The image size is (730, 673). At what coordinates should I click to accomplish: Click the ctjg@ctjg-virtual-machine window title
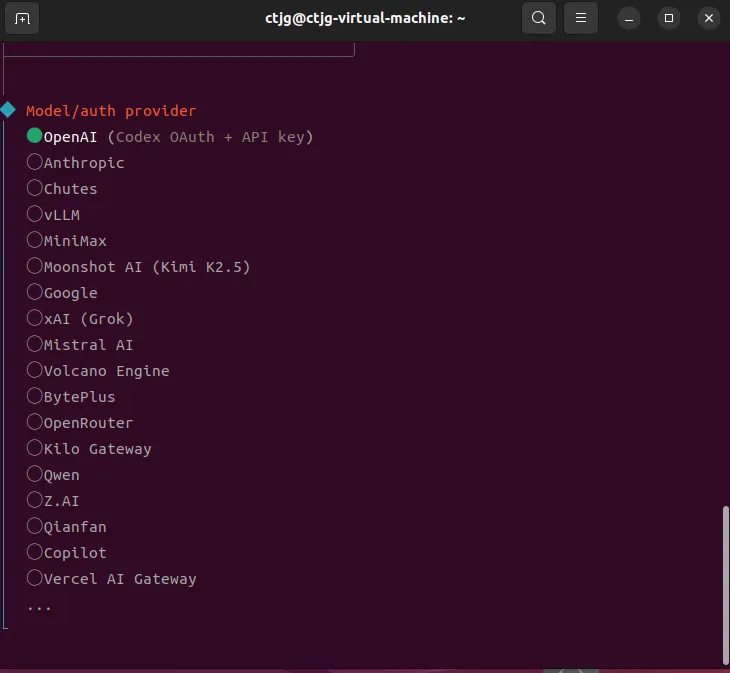tap(365, 18)
